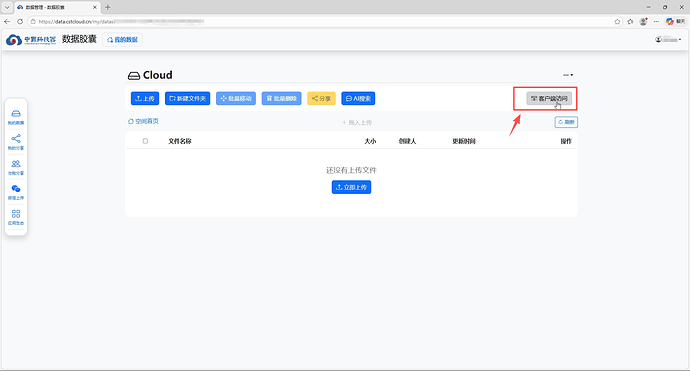Viewport: 690px width, 371px height.
Task: Click the 上传 upload toolbar button
Action: (145, 99)
